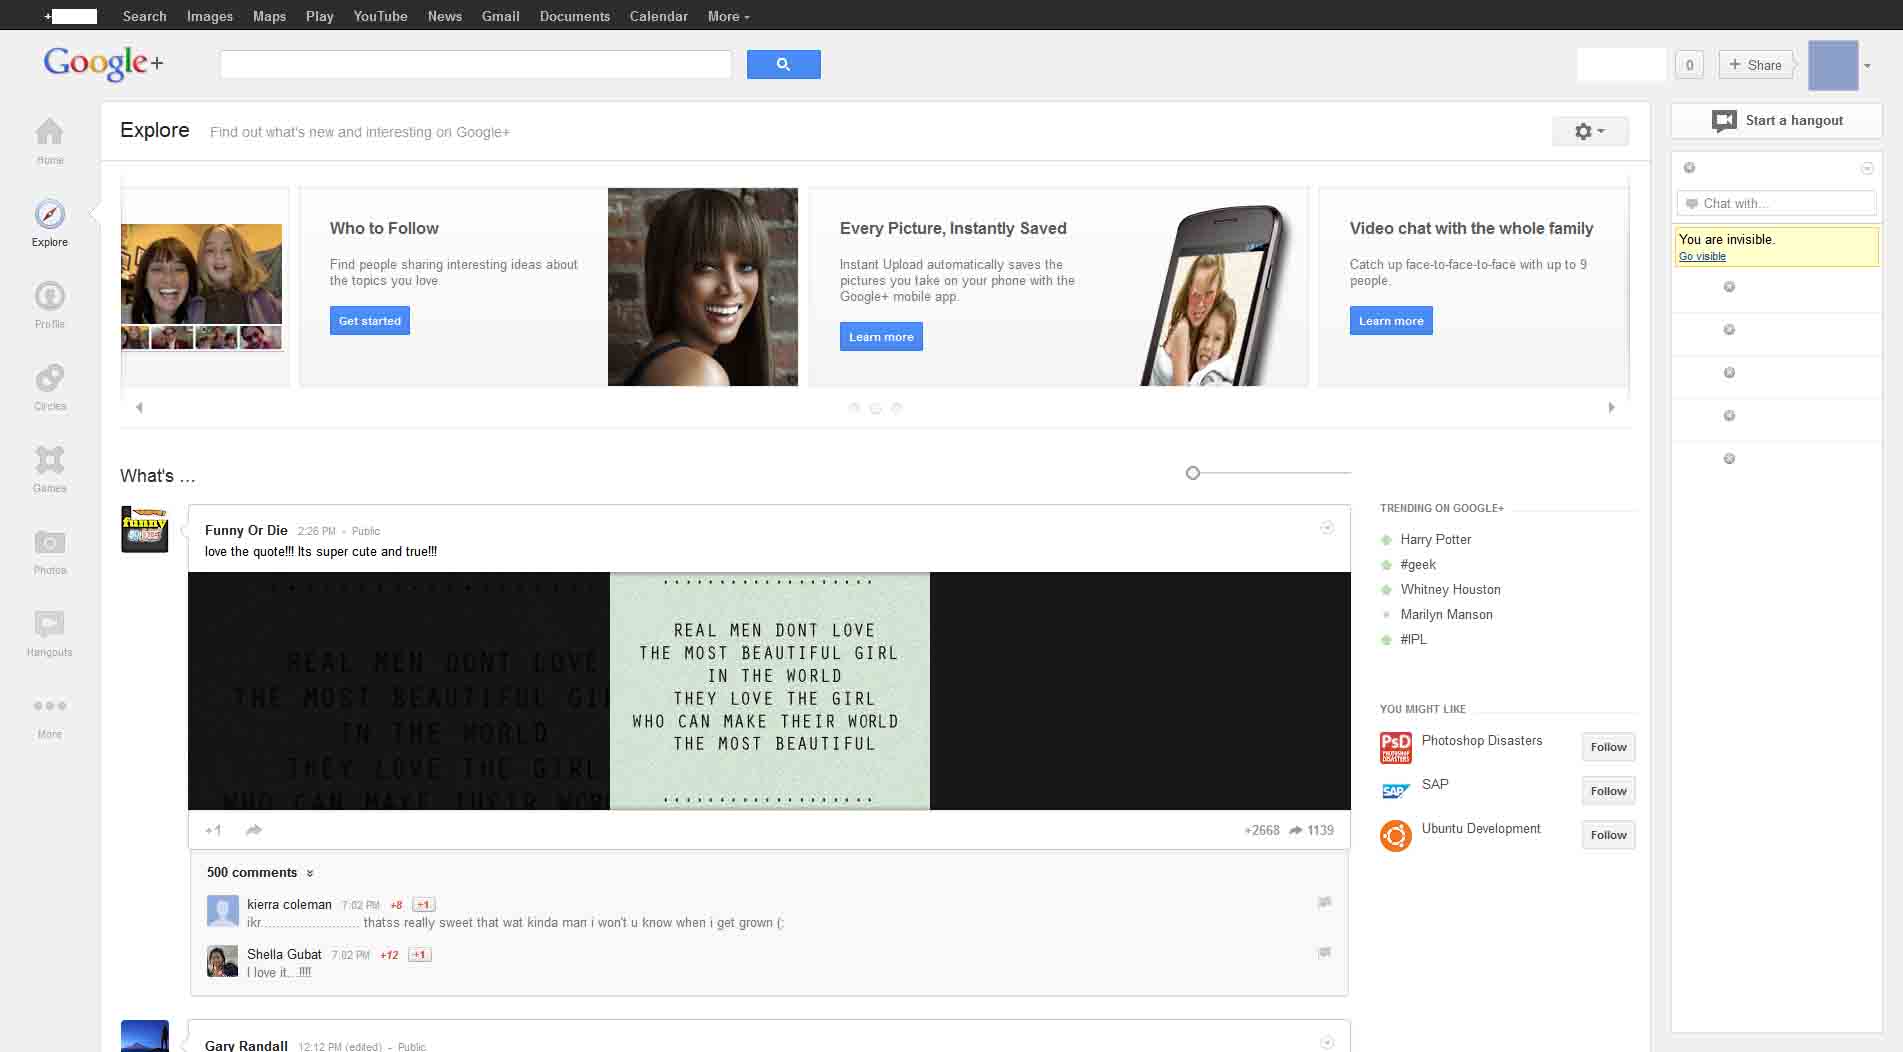Screen dimensions: 1903x1052
Task: Click Shella Gubat's comment avatar
Action: [222, 961]
